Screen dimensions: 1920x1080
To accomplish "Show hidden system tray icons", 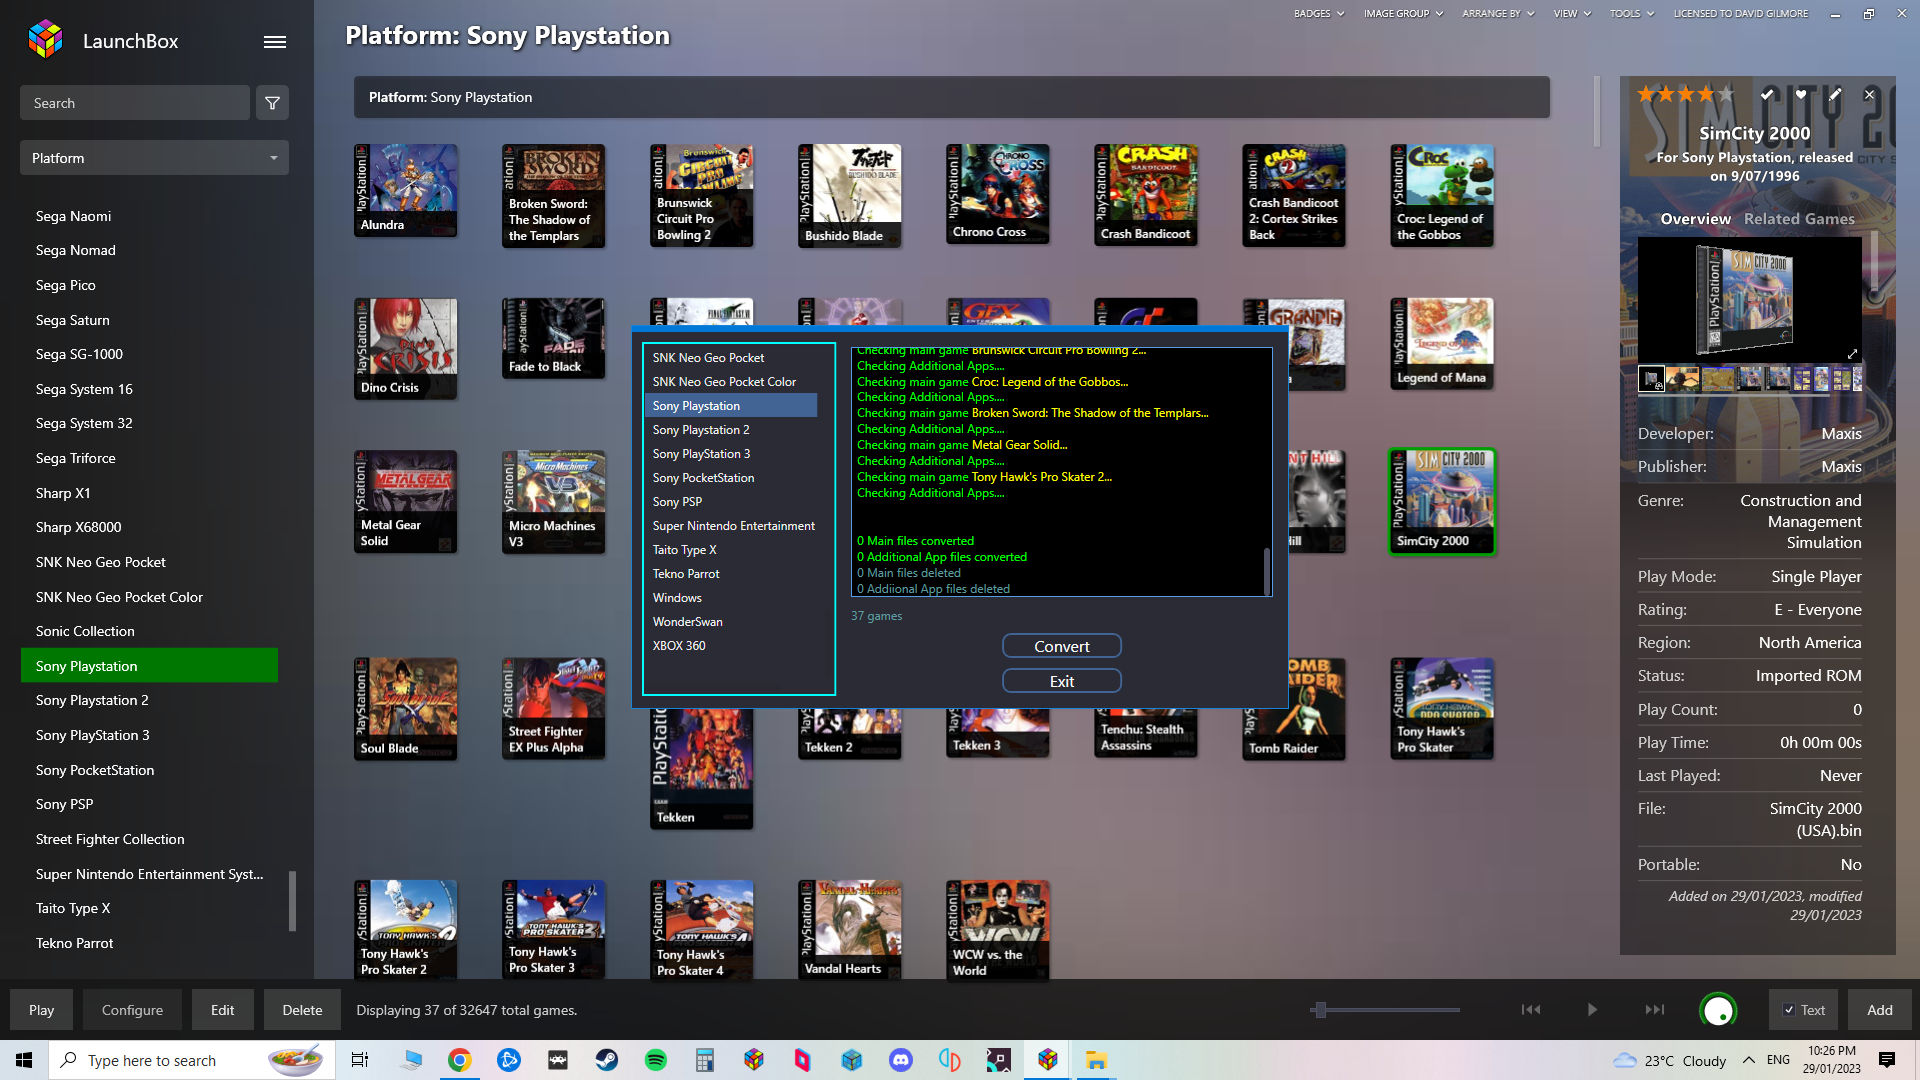I will point(1748,1060).
